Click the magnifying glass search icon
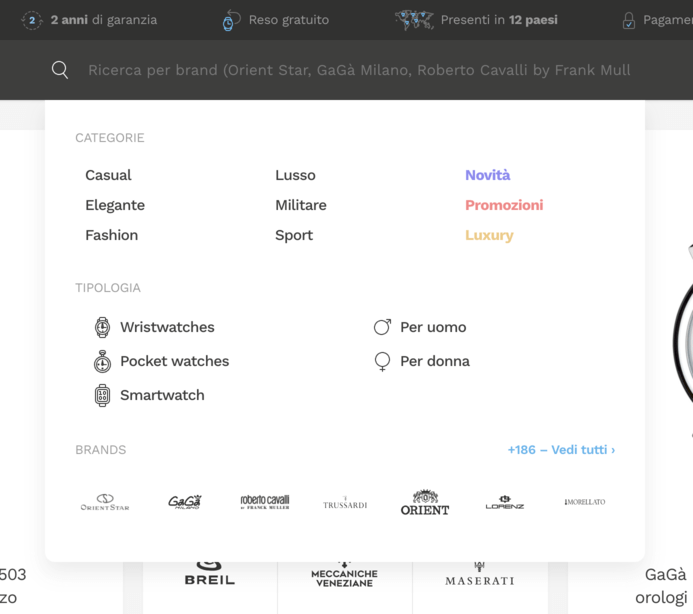This screenshot has height=614, width=693. click(x=60, y=70)
